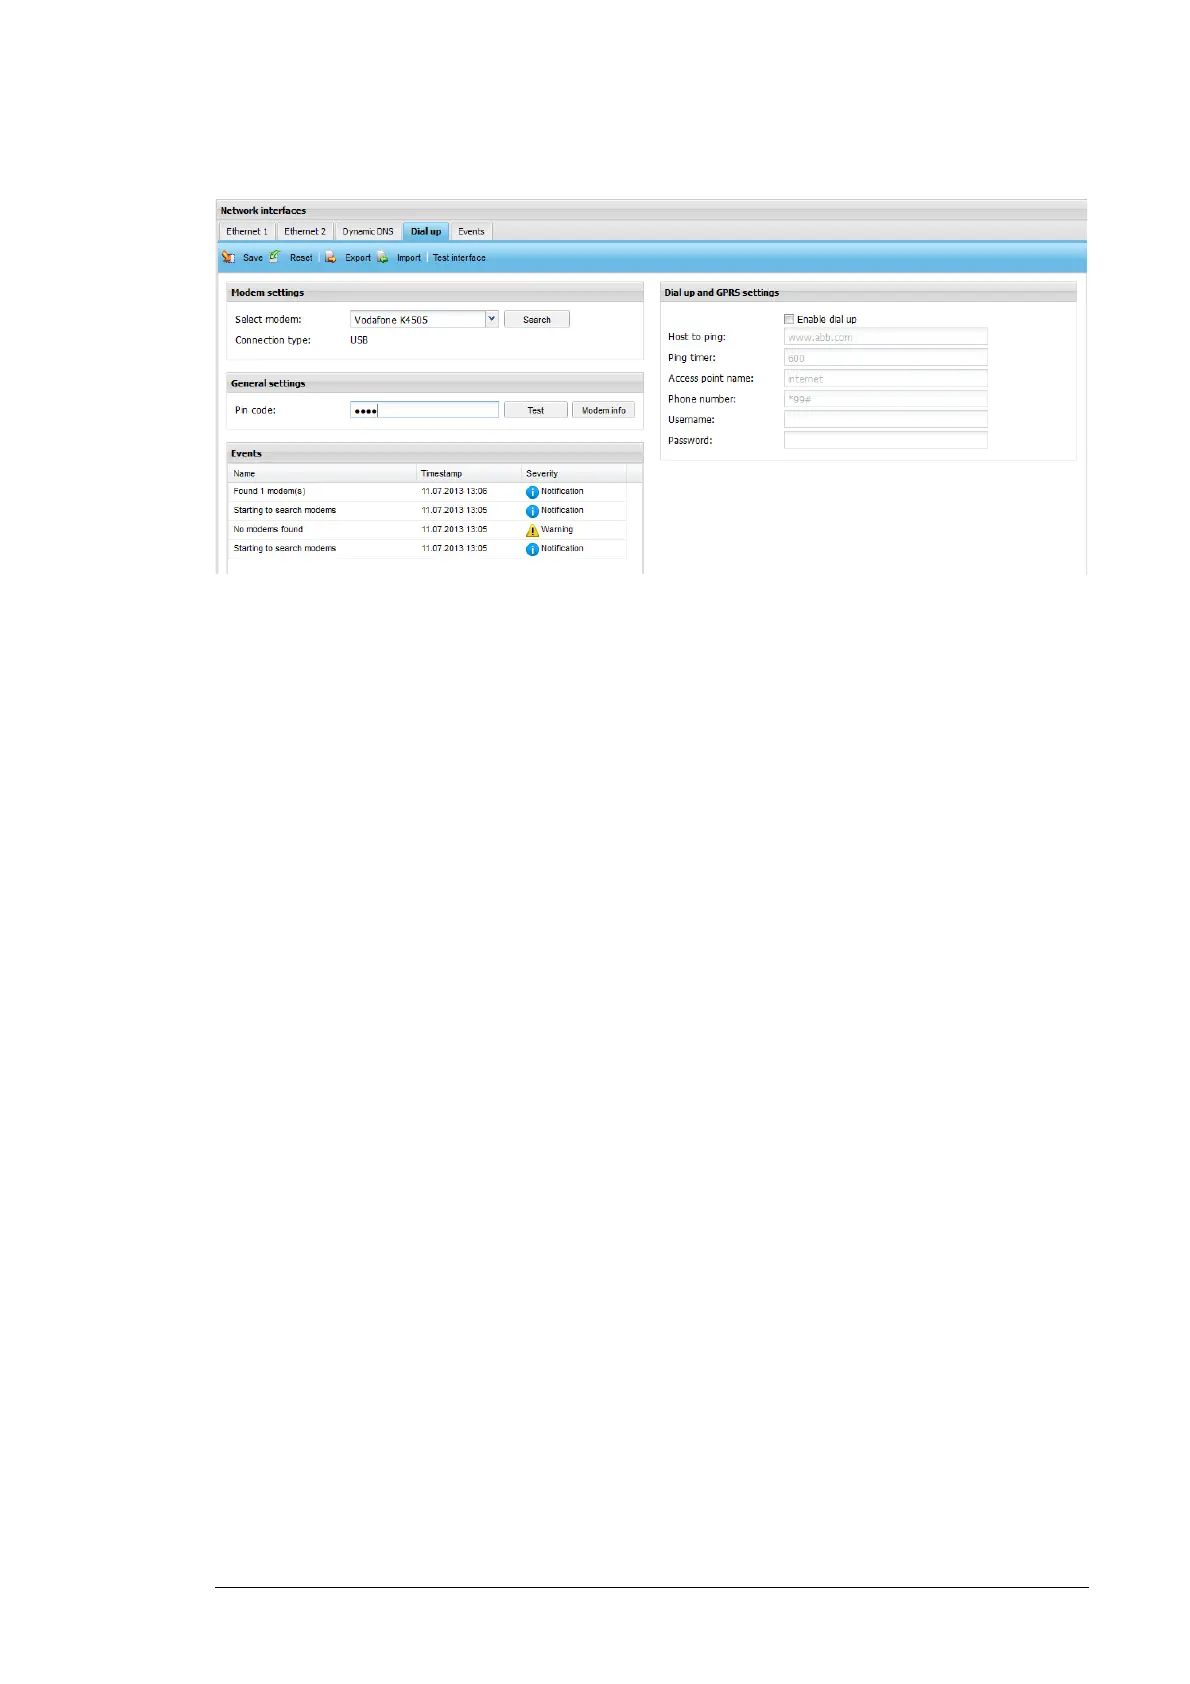
Task: Sort events by the Severity column
Action: coord(574,473)
